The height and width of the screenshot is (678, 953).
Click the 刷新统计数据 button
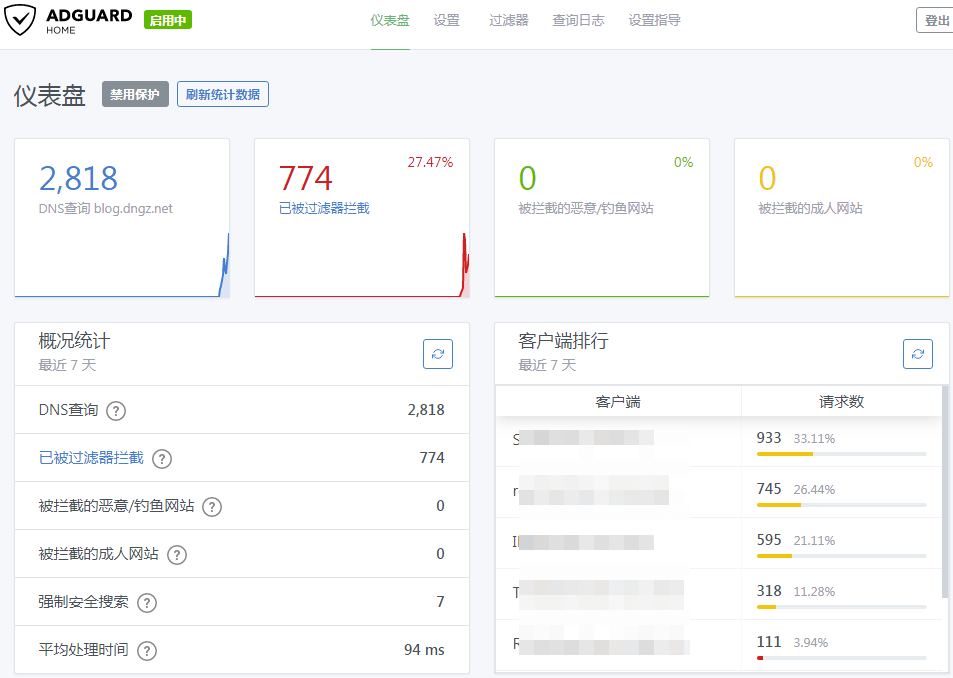coord(223,95)
